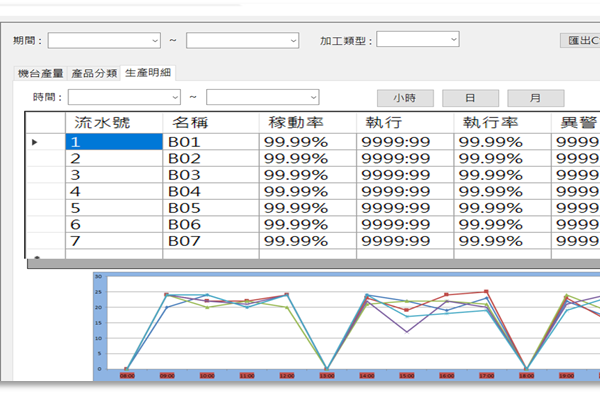Switch to the 產品分類 tab
Screen dimensions: 600x394
coord(94,73)
